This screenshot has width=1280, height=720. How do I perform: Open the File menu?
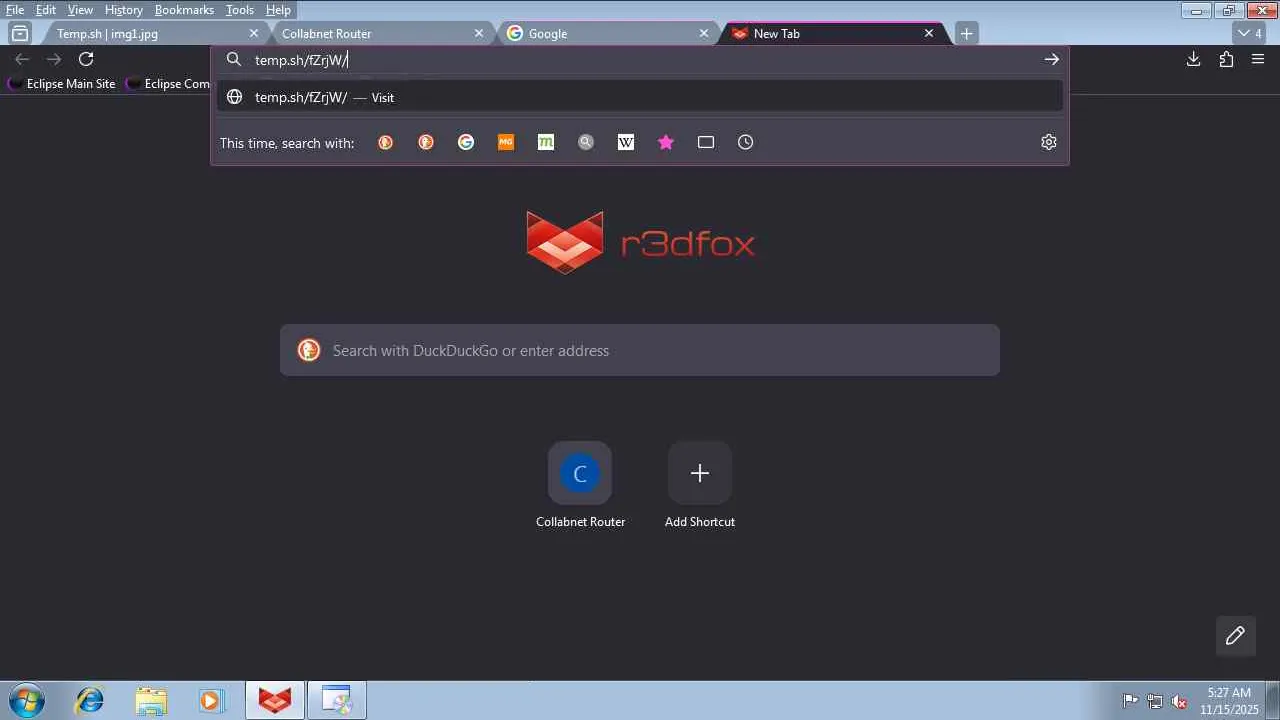click(15, 10)
